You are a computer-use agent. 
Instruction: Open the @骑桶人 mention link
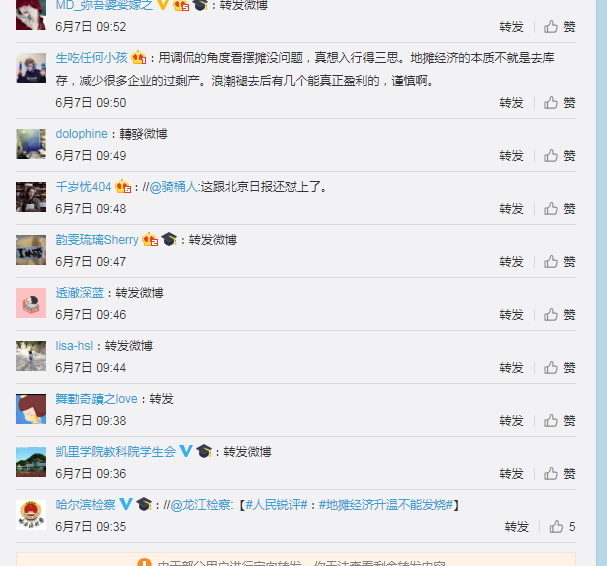tap(173, 187)
